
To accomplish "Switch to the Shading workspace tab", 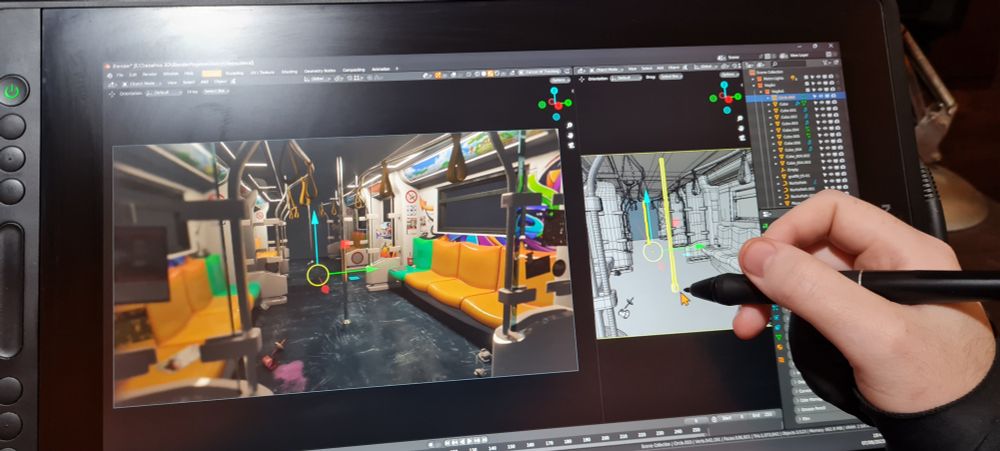I will 289,72.
